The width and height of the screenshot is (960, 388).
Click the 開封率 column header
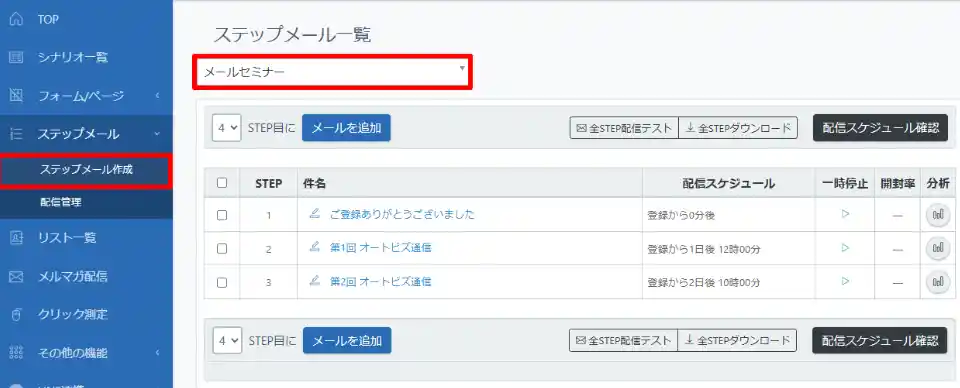[898, 183]
